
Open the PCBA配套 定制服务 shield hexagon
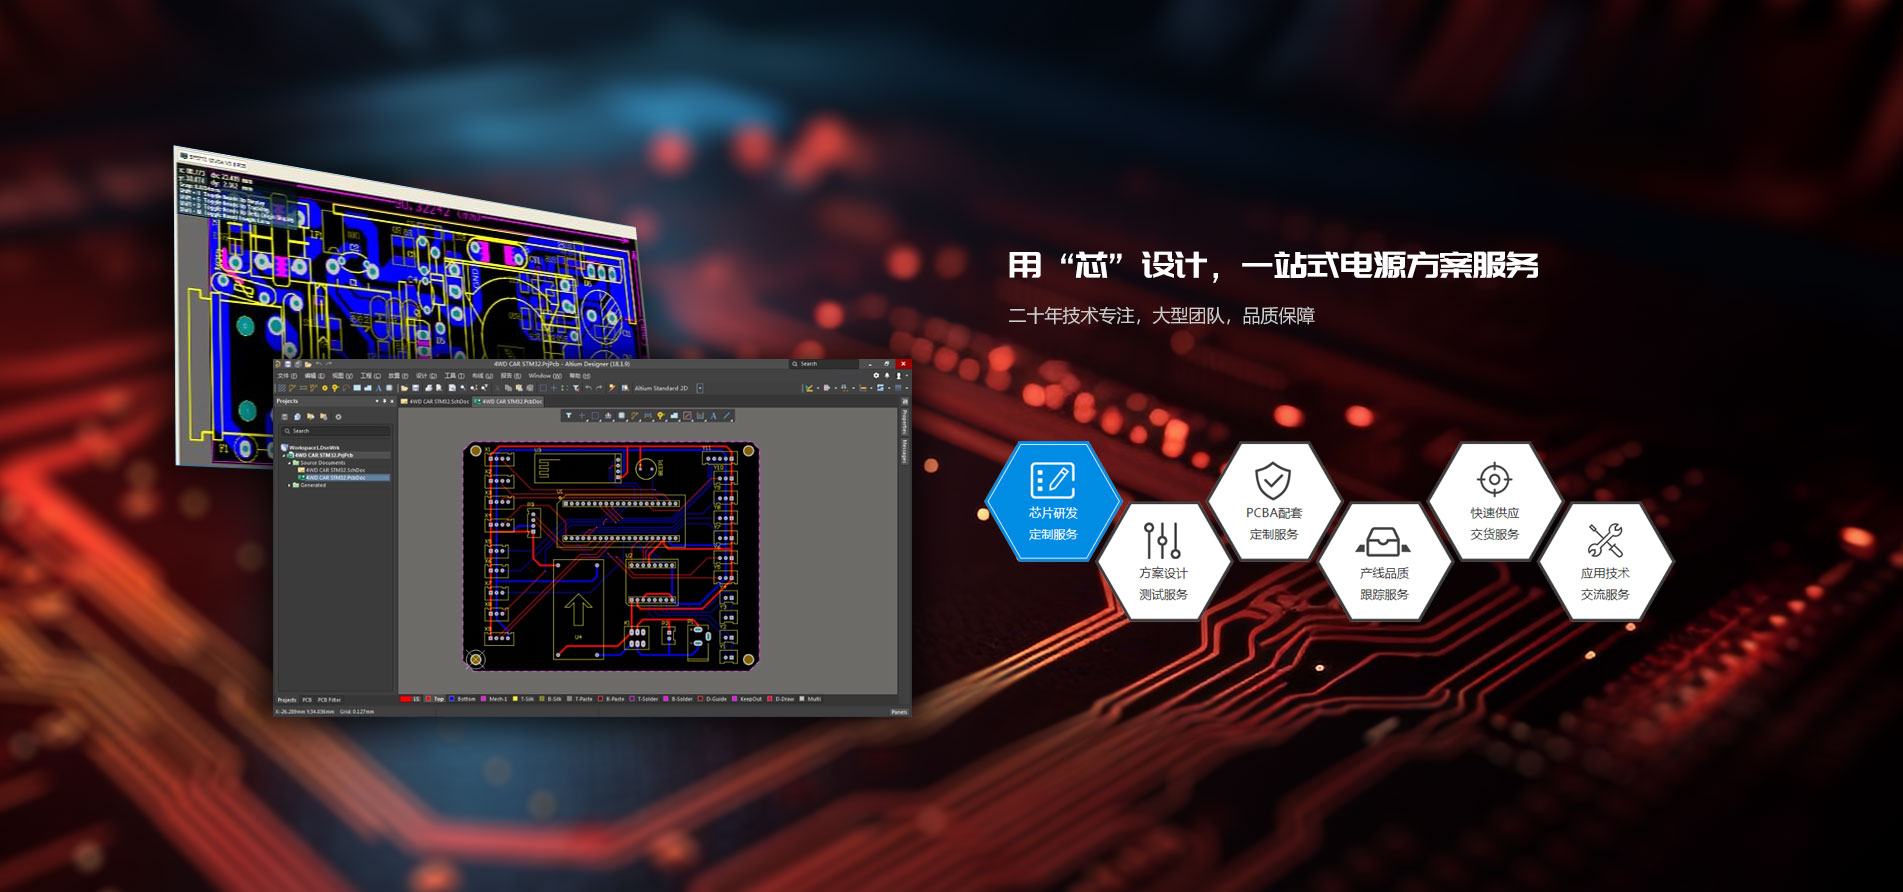(x=1273, y=502)
